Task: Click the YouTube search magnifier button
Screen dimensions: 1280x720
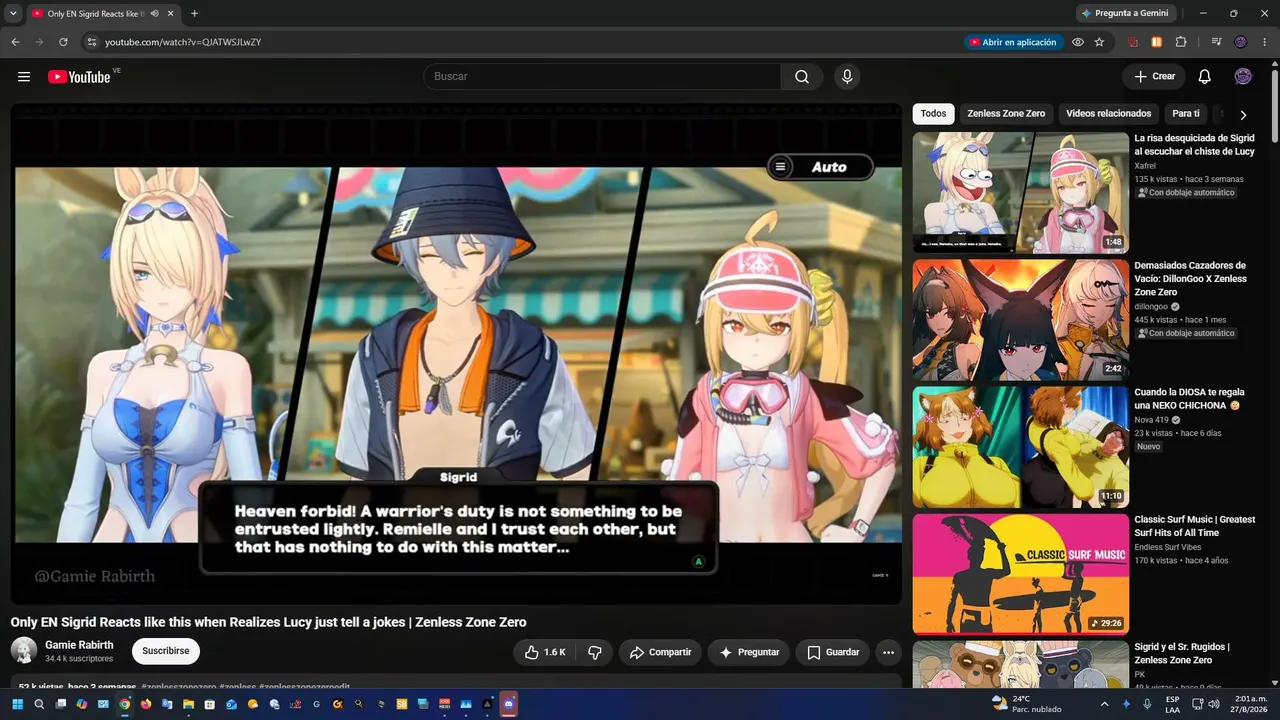Action: (802, 77)
